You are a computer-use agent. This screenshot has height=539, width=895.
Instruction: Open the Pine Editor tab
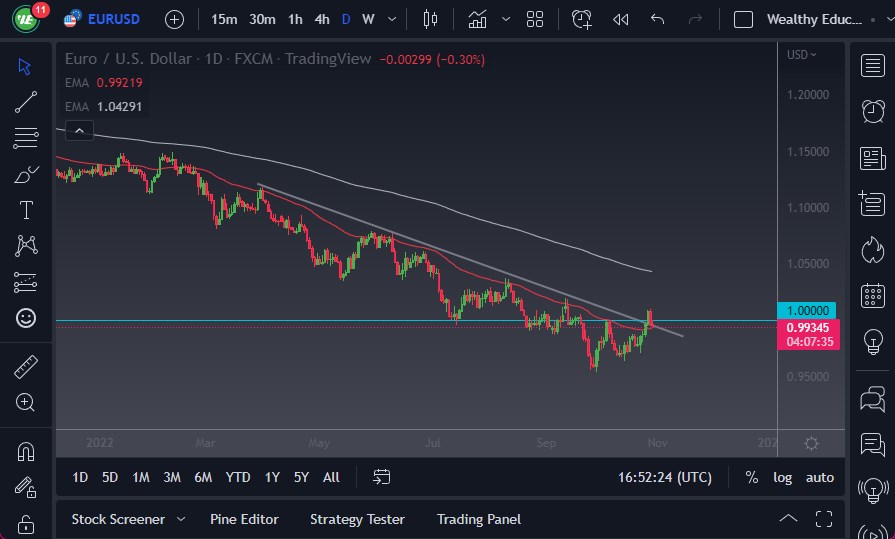244,519
